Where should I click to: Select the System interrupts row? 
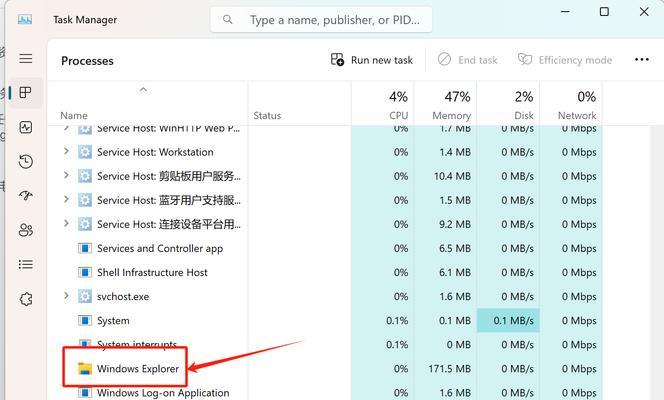tap(325, 345)
